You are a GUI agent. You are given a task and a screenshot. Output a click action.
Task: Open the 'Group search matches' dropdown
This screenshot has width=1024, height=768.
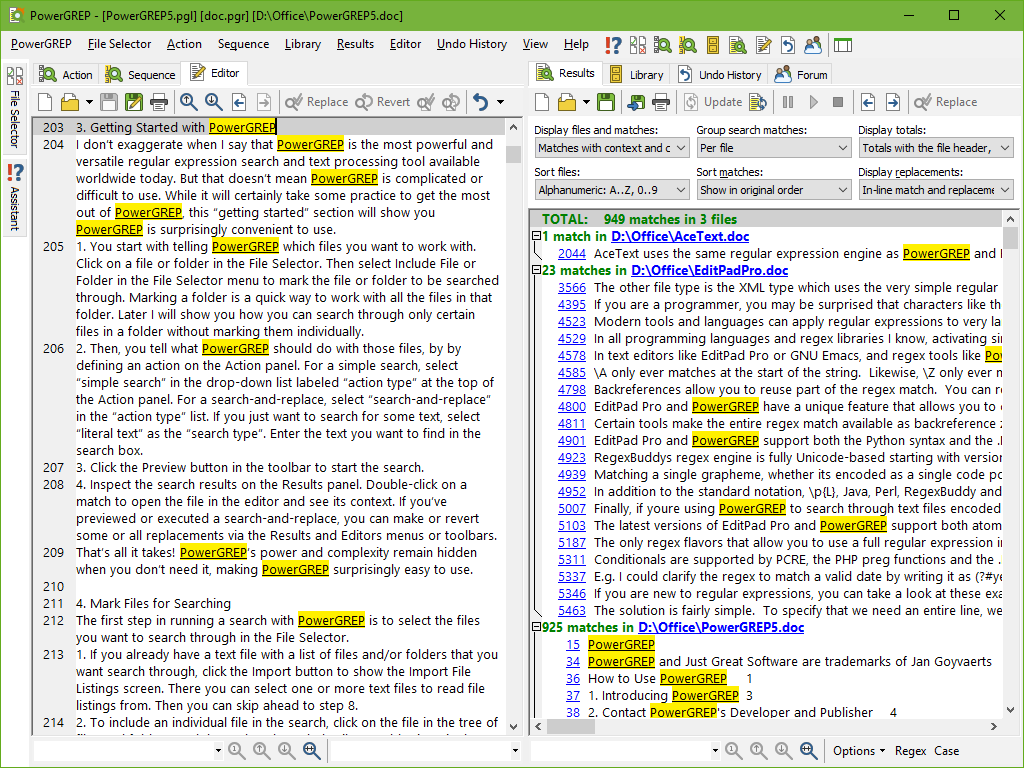click(773, 148)
